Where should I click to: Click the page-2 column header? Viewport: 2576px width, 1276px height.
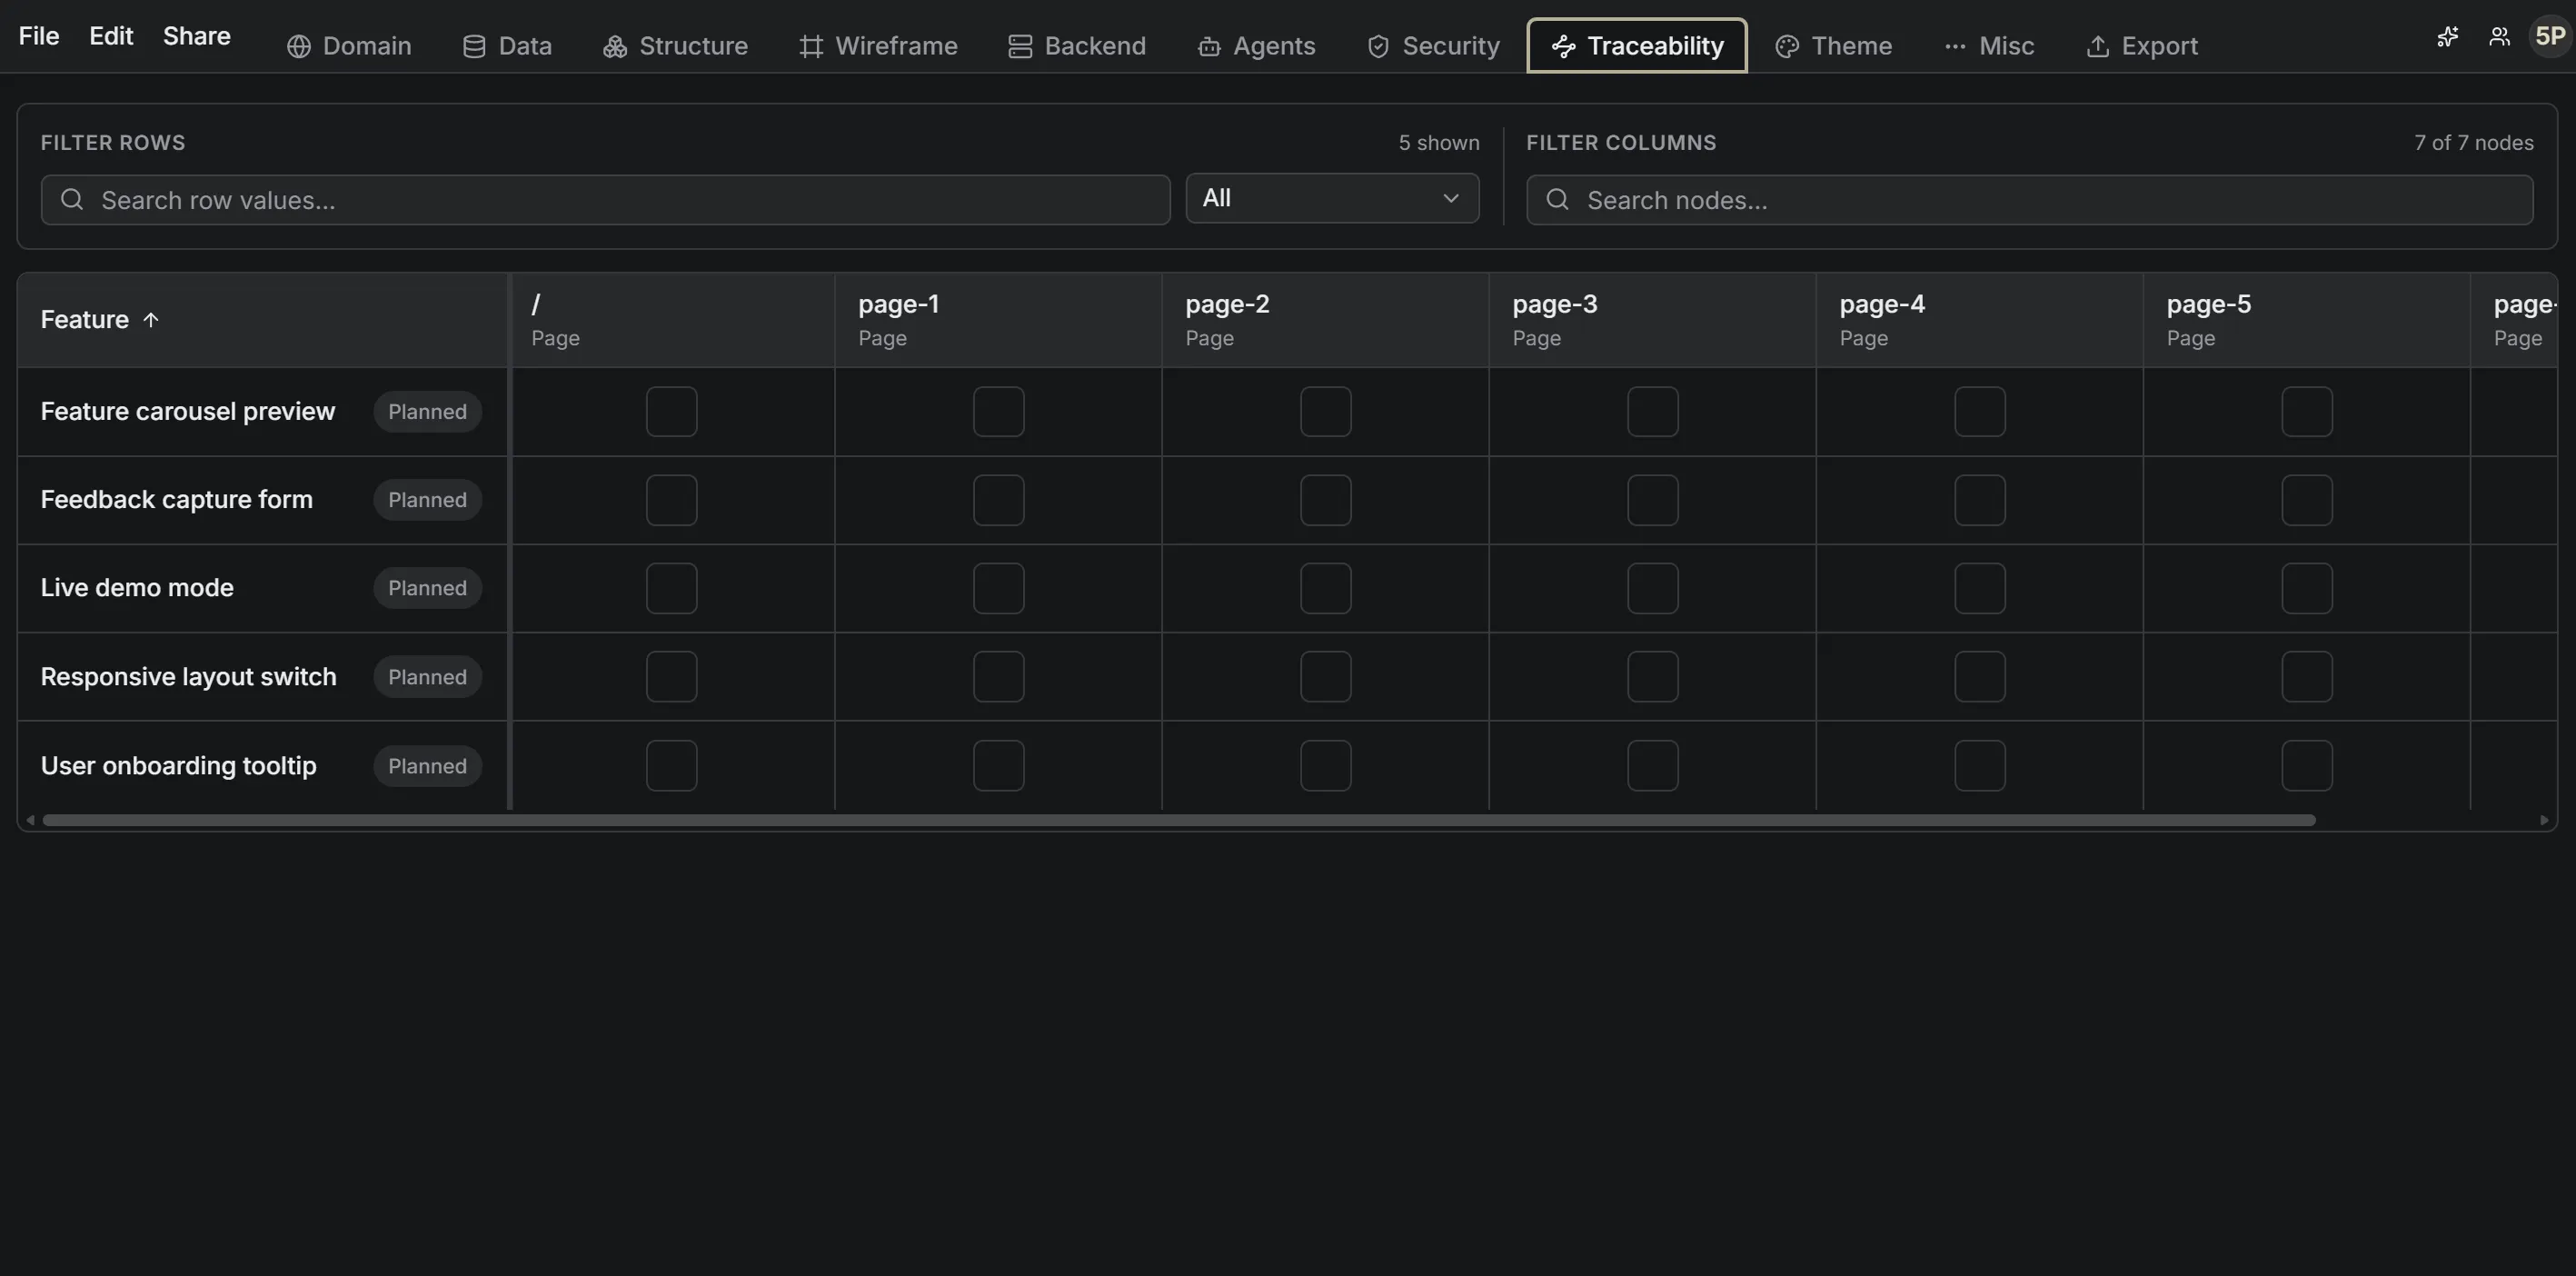[1325, 320]
